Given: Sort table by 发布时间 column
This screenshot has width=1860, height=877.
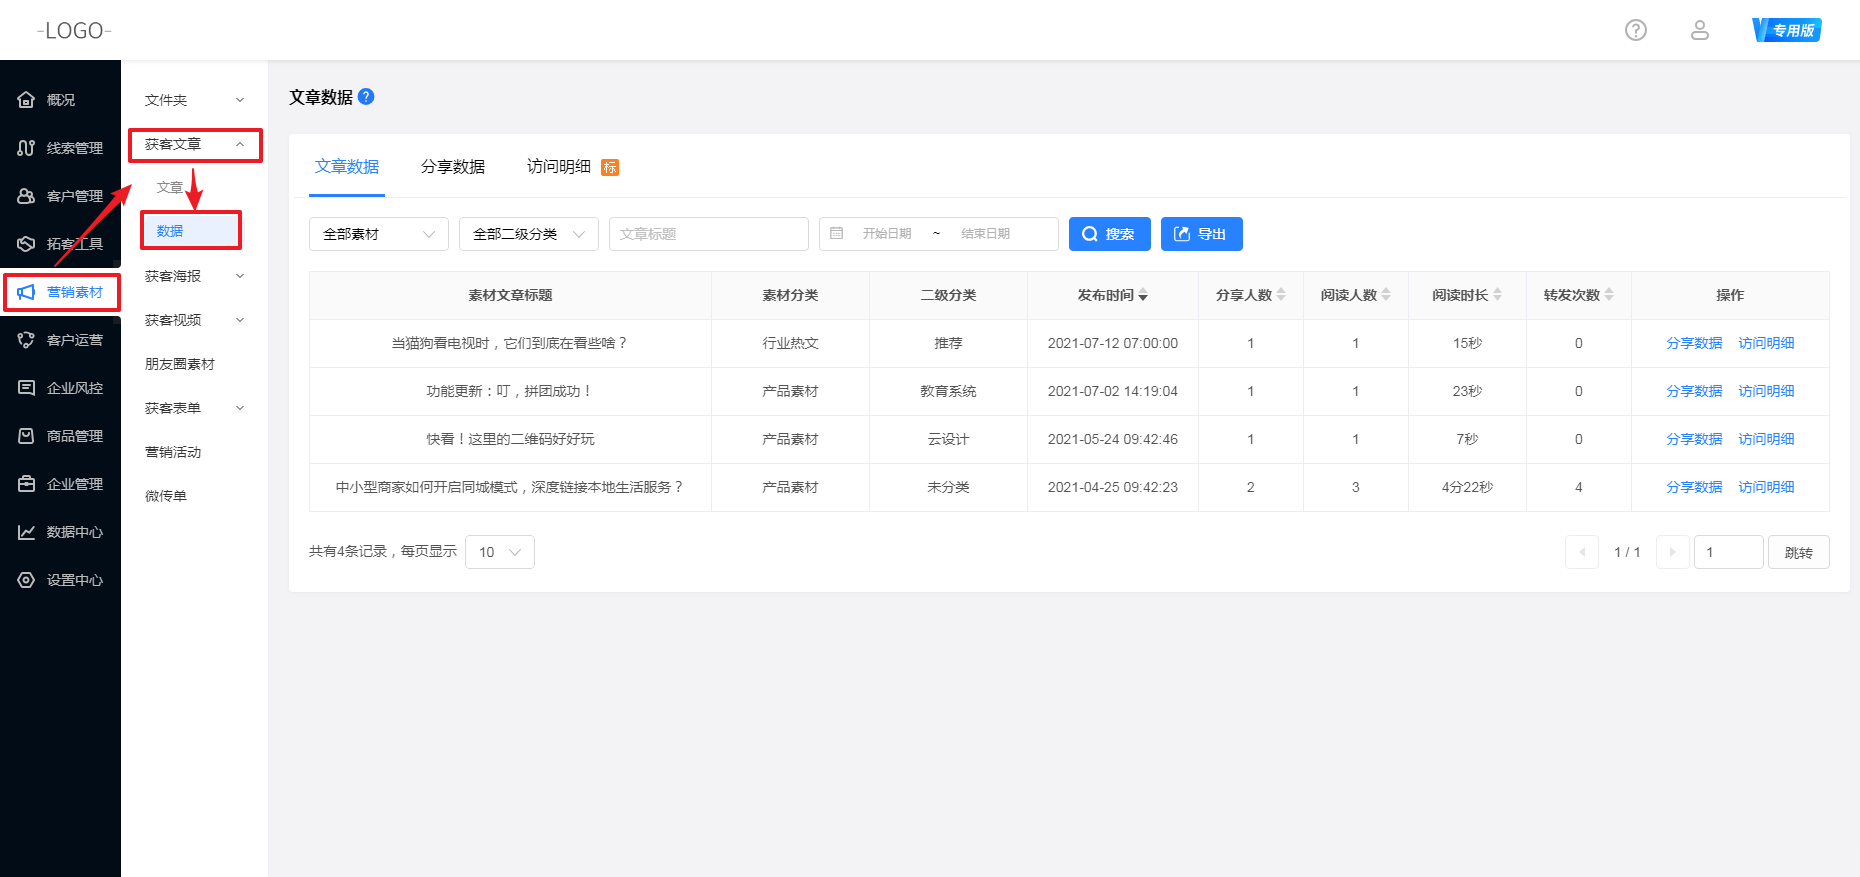Looking at the screenshot, I should (x=1143, y=295).
